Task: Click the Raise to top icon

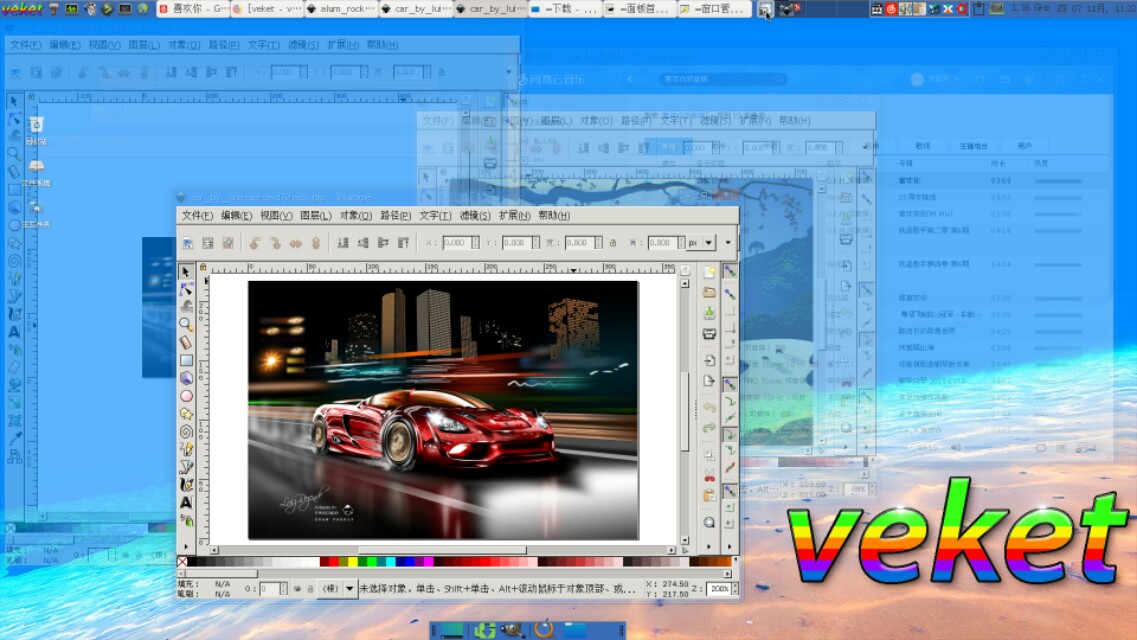Action: pyautogui.click(x=403, y=243)
